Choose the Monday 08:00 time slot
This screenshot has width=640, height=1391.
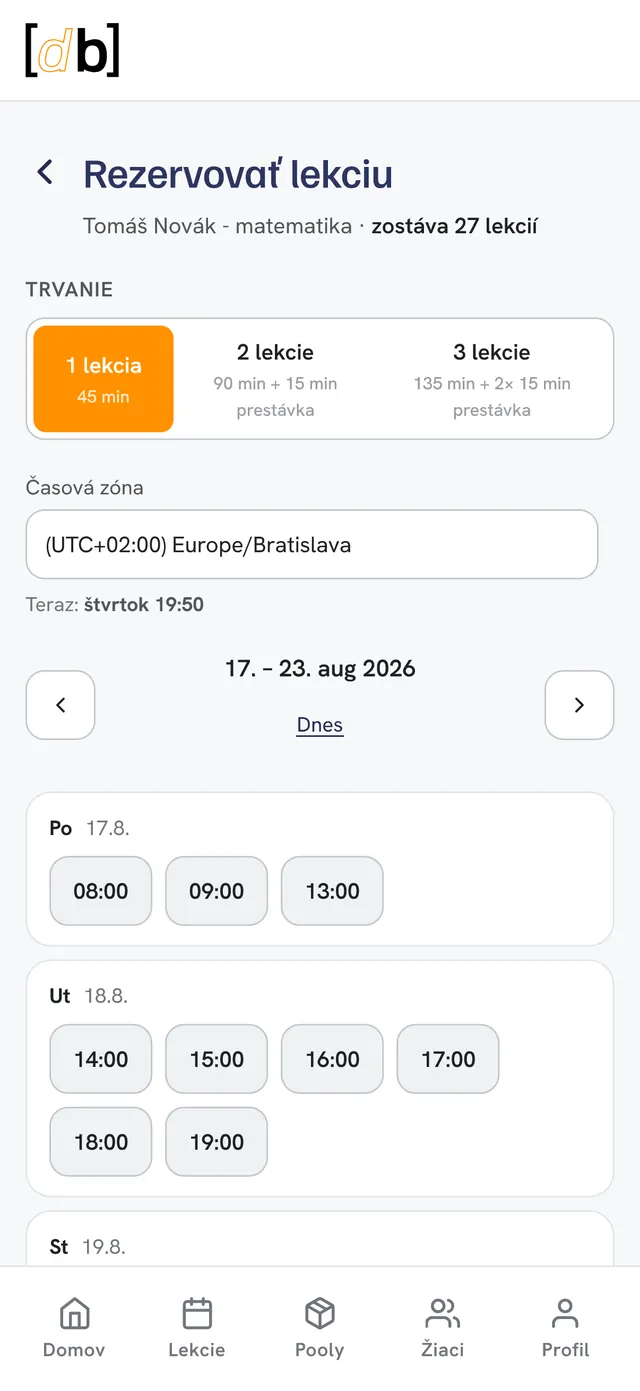click(x=101, y=891)
